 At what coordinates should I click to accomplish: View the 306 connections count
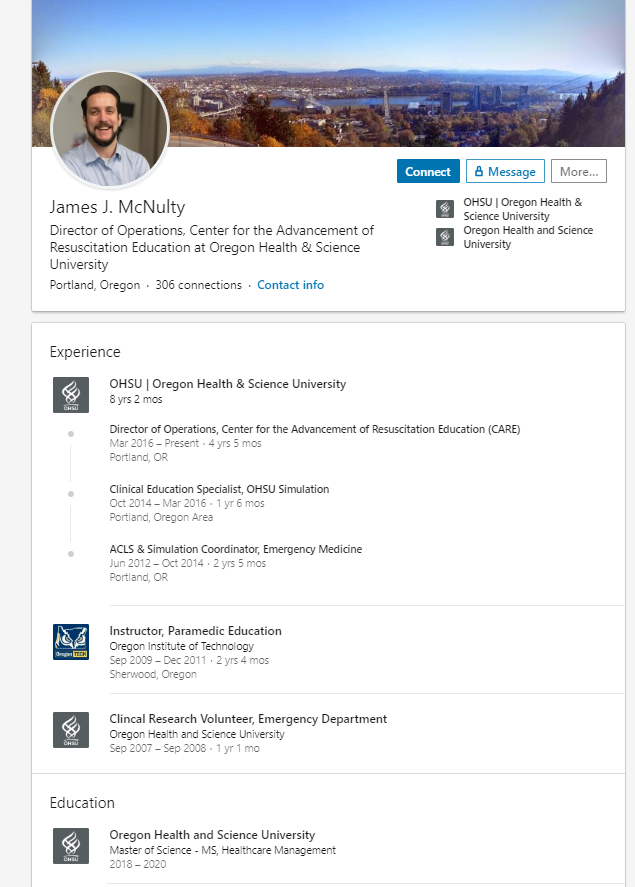(198, 285)
